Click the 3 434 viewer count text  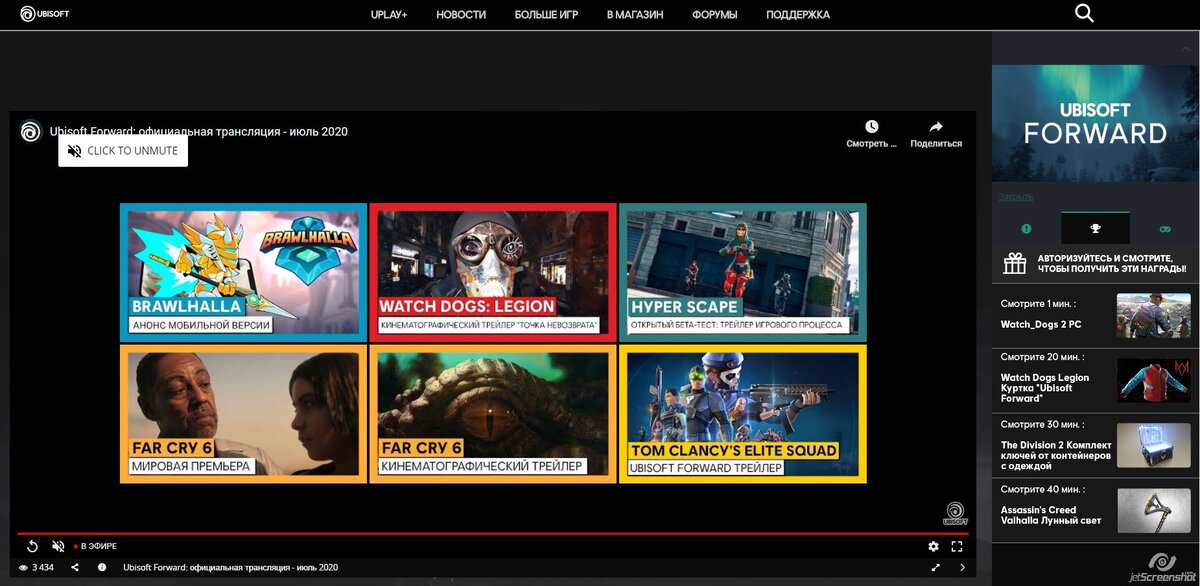(43, 568)
